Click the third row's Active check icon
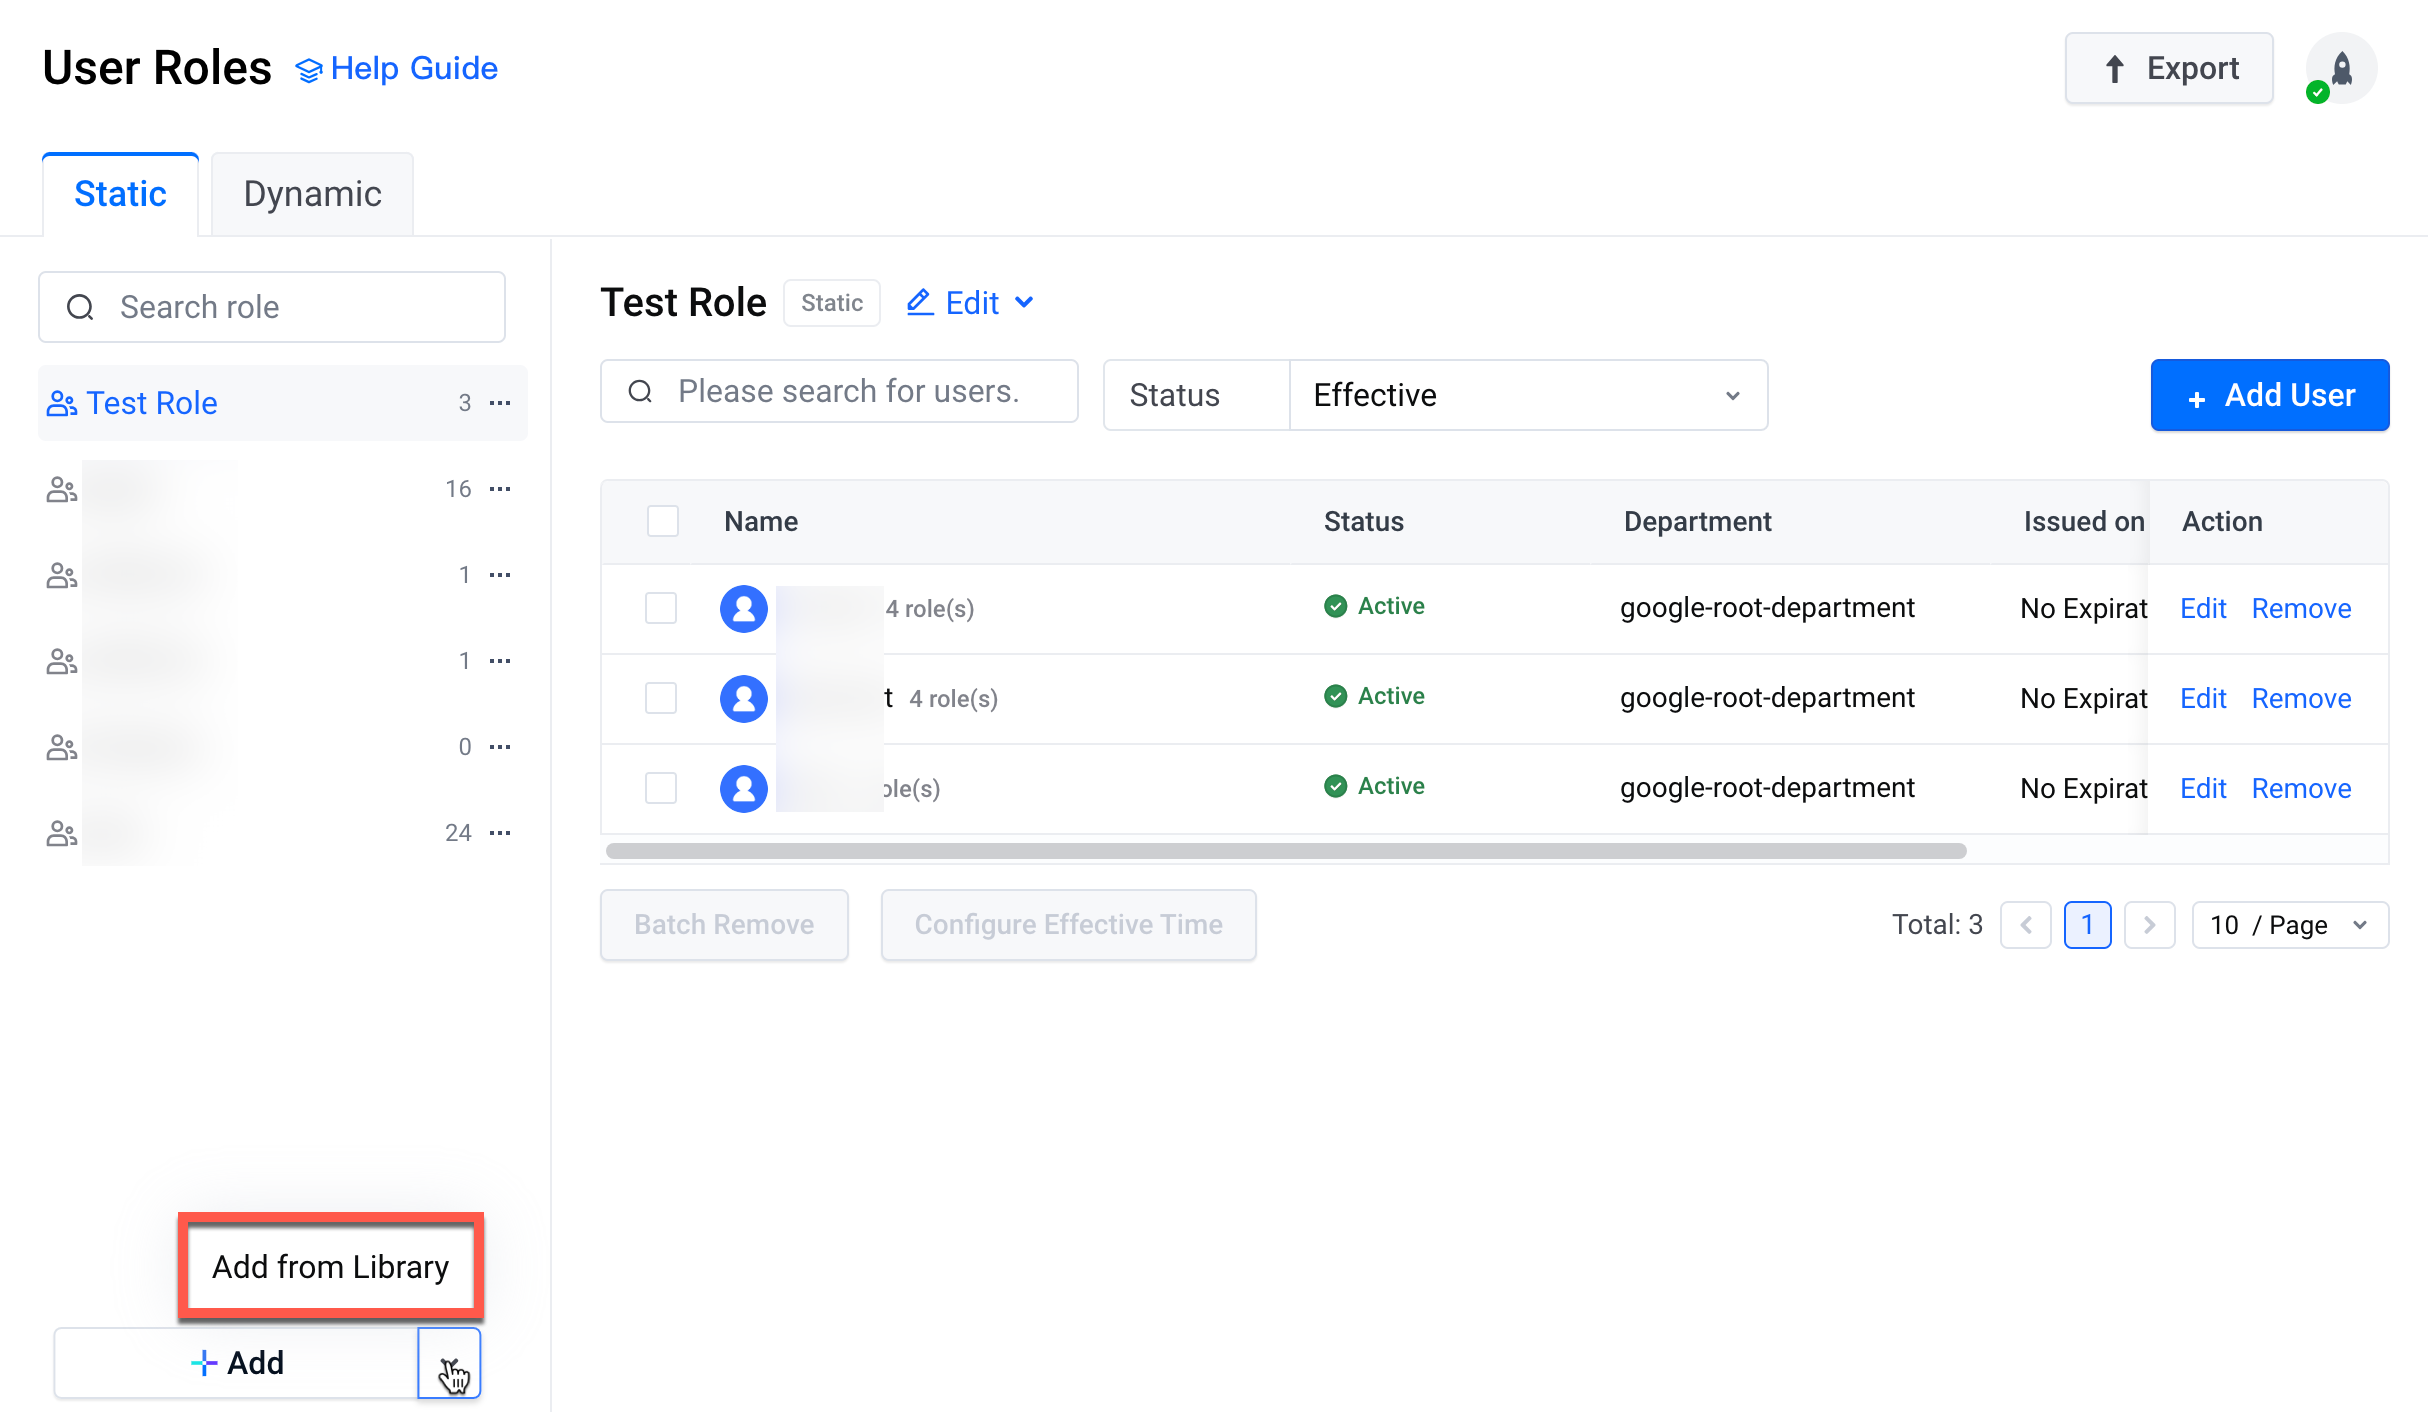 1335,786
